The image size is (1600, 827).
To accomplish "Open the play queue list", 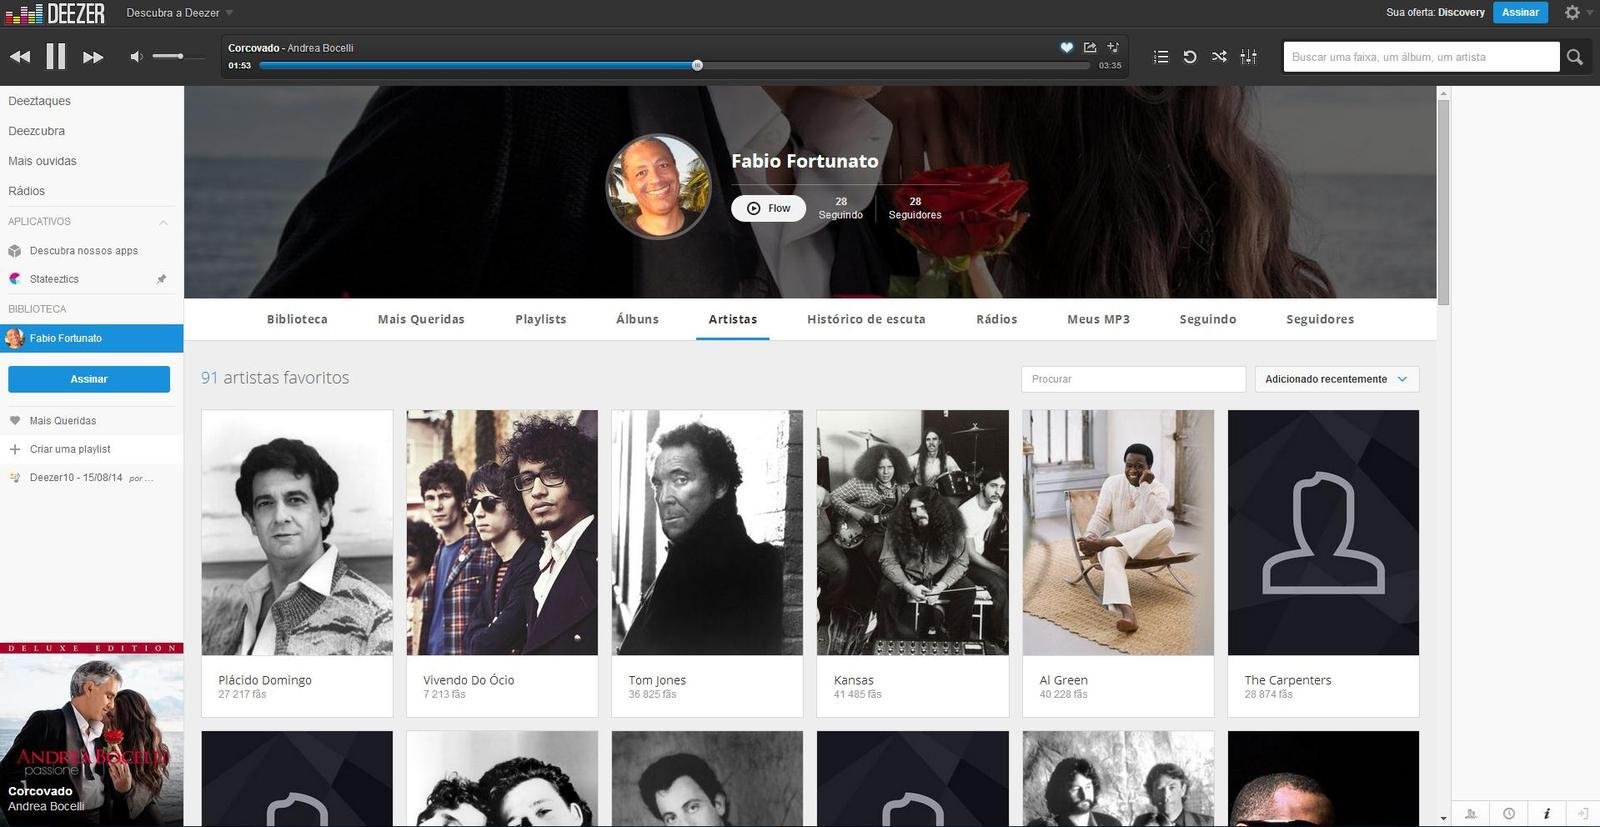I will tap(1161, 57).
